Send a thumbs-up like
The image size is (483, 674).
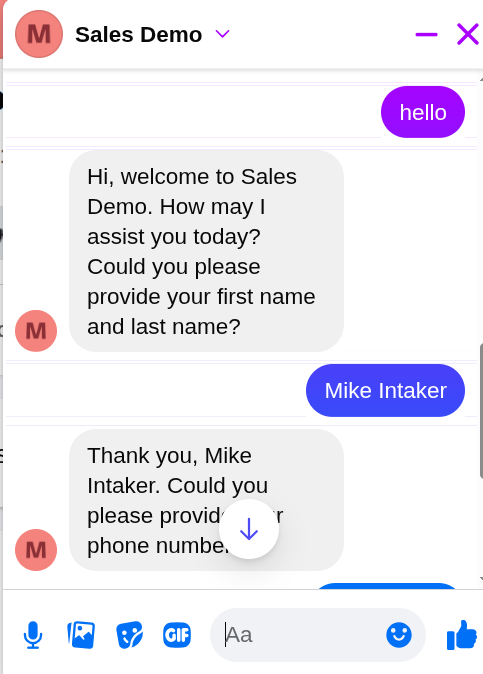pos(462,634)
